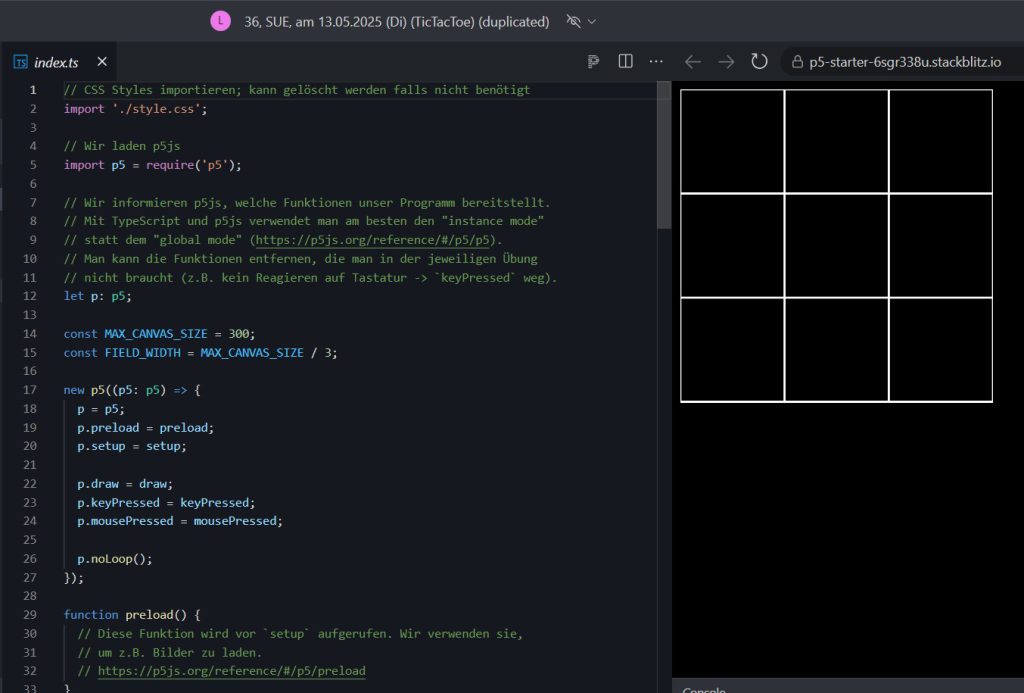Click the center cell of the TicTacToe grid
This screenshot has height=693, width=1024.
click(x=836, y=246)
